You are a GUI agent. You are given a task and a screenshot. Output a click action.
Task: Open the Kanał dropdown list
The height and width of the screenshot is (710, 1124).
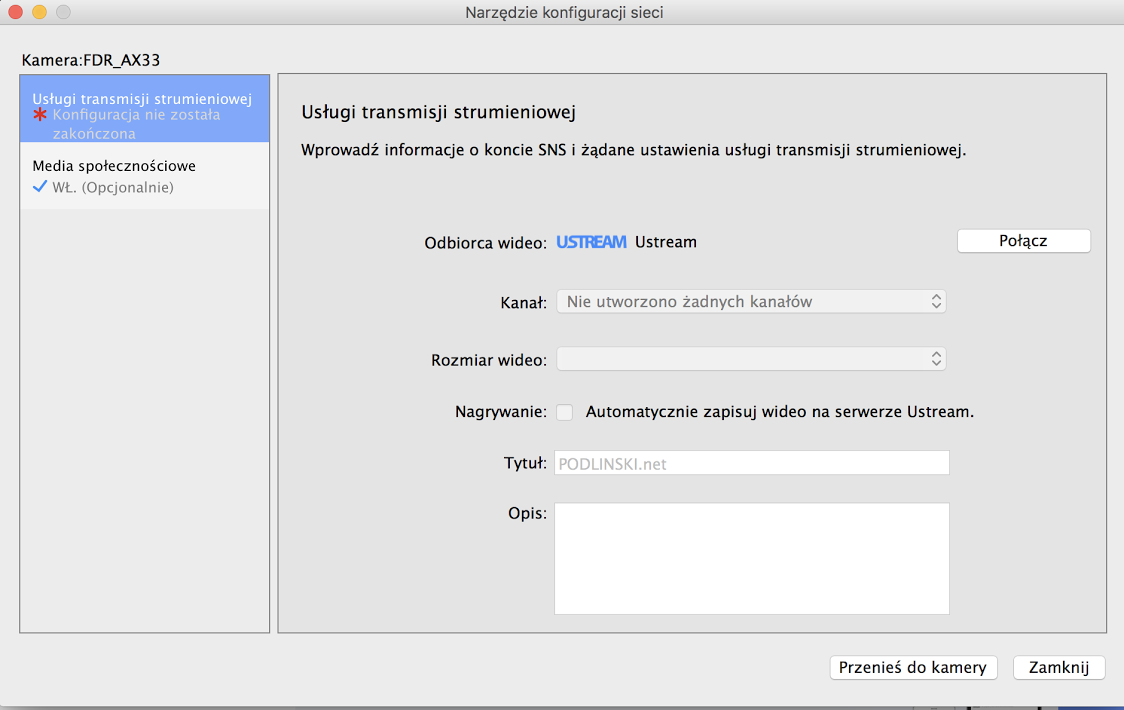click(750, 301)
